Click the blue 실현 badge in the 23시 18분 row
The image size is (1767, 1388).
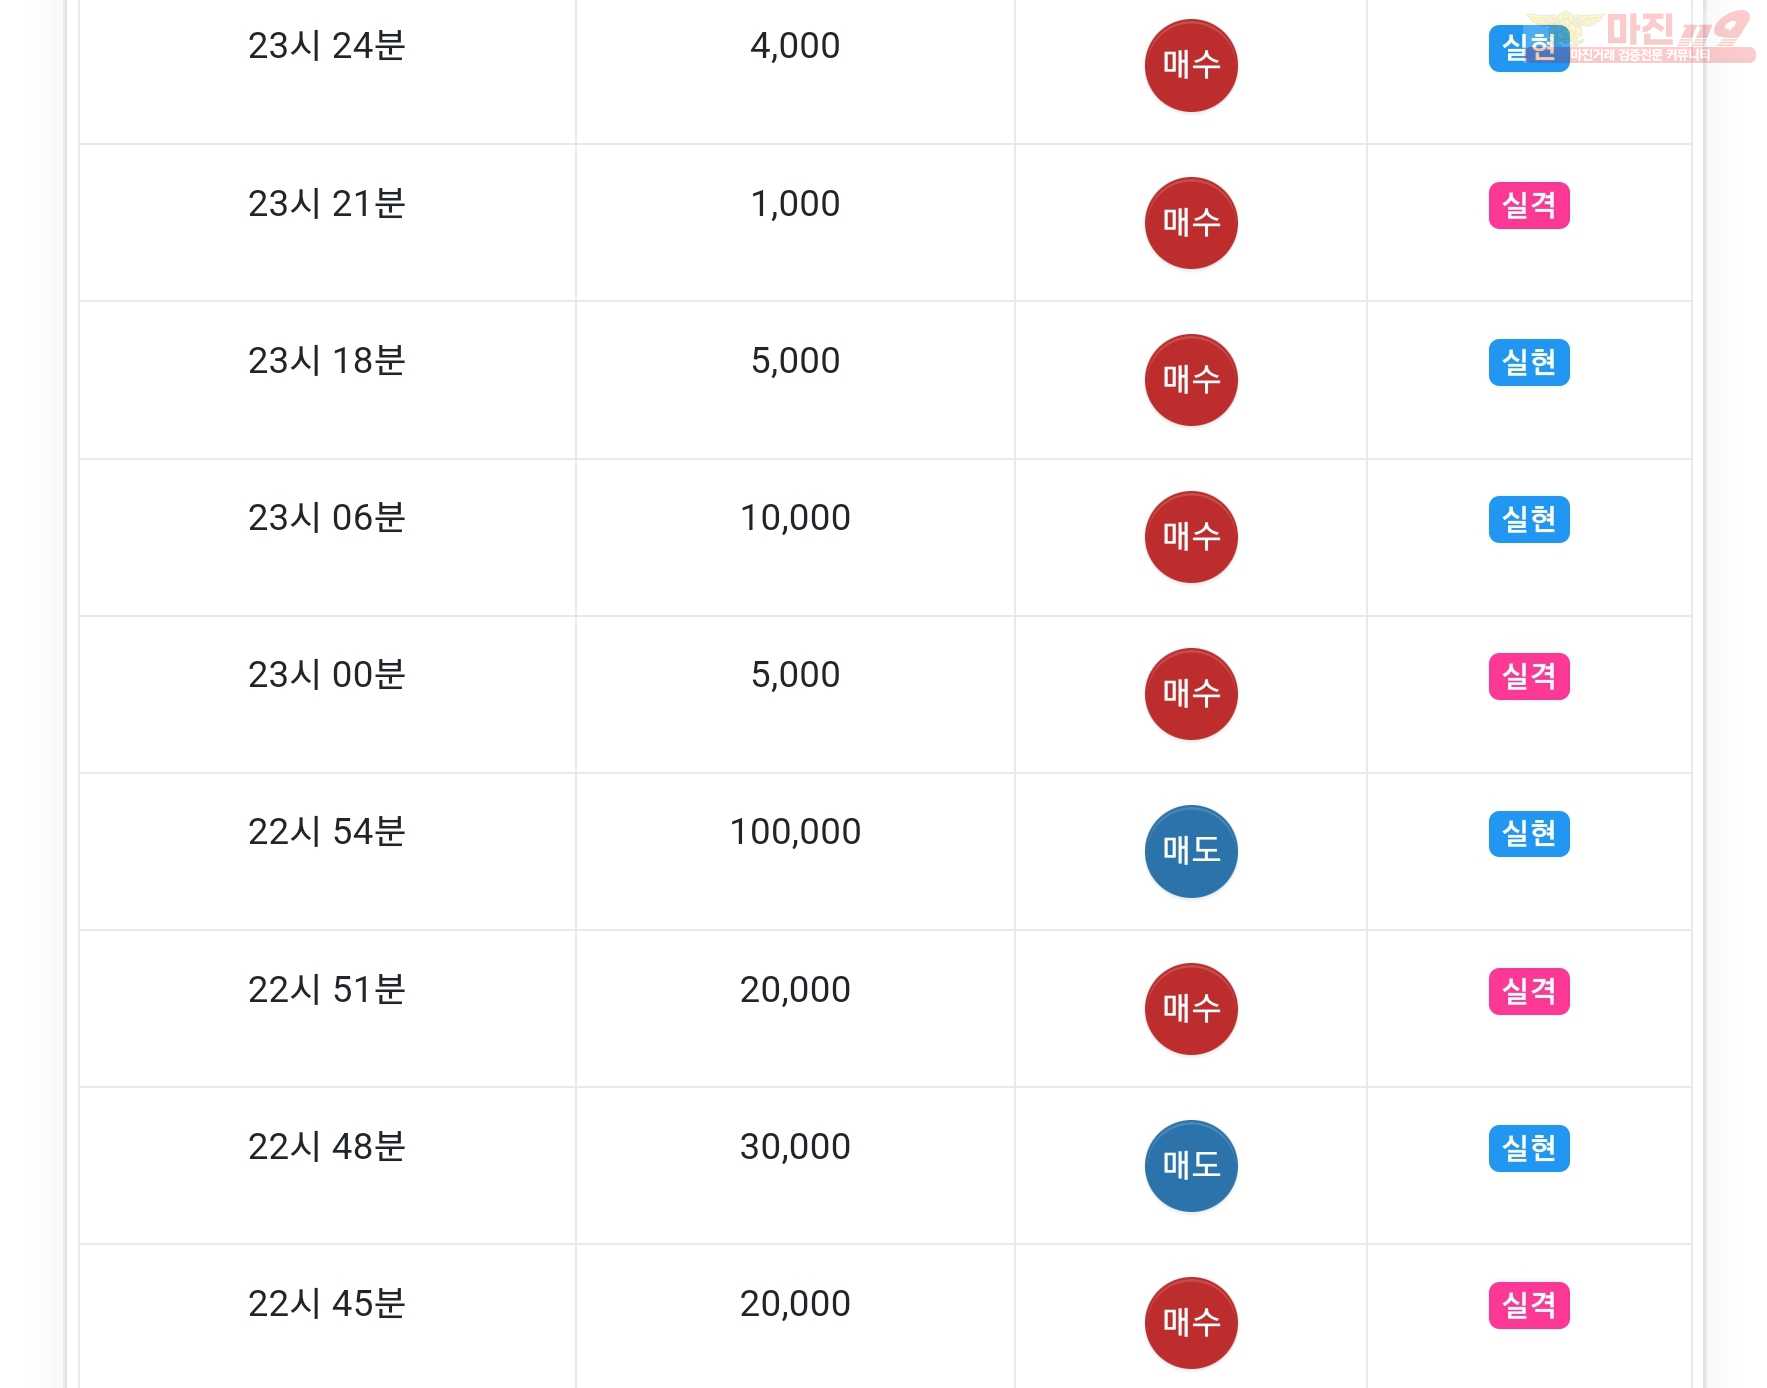click(1529, 363)
